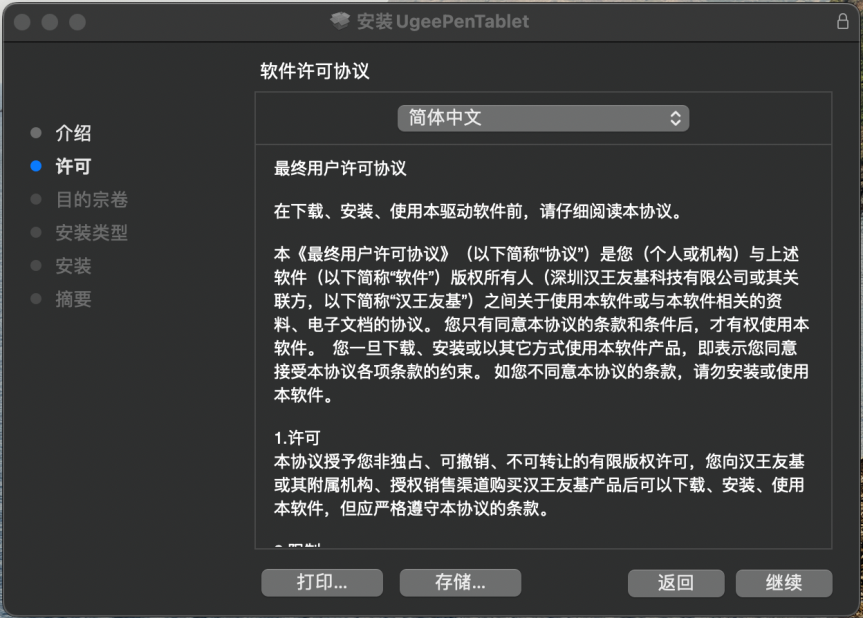Click the 继续 button
Image resolution: width=863 pixels, height=618 pixels.
click(784, 583)
